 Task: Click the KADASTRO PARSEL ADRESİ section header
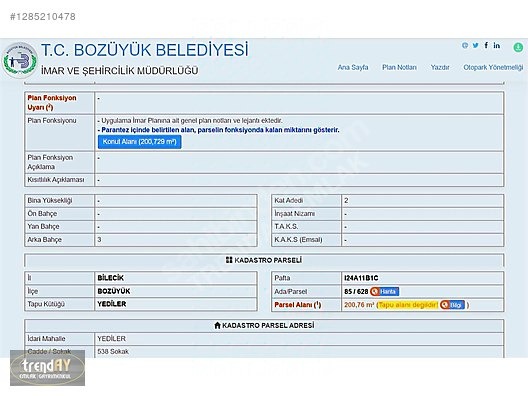pyautogui.click(x=264, y=325)
